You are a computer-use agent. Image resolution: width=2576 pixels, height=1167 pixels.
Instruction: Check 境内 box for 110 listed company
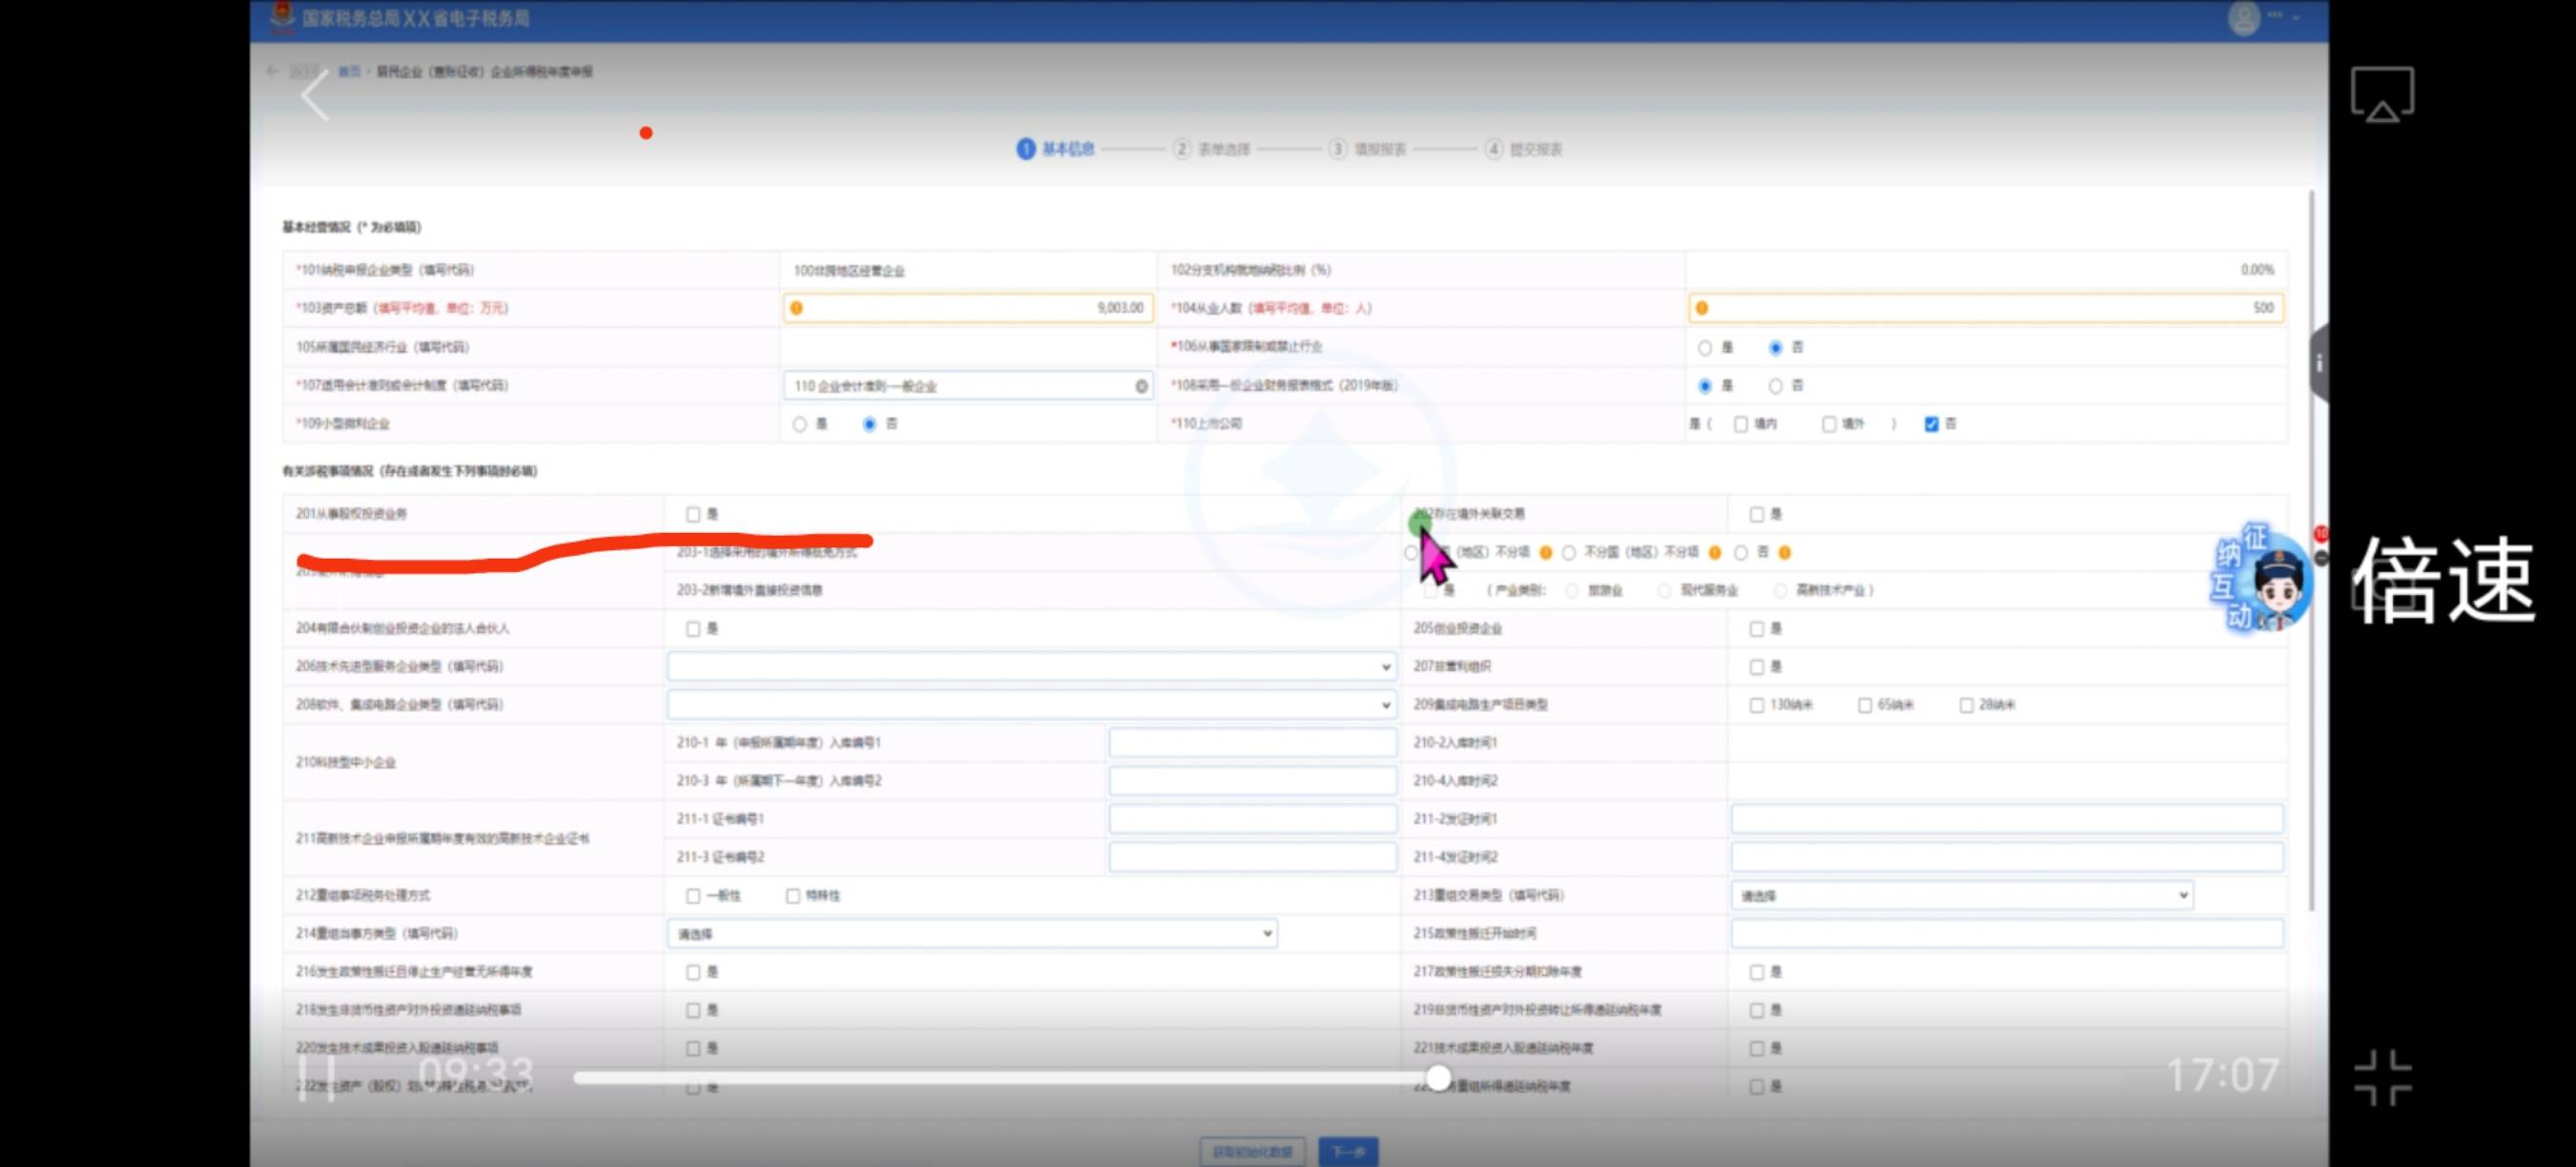click(1741, 424)
